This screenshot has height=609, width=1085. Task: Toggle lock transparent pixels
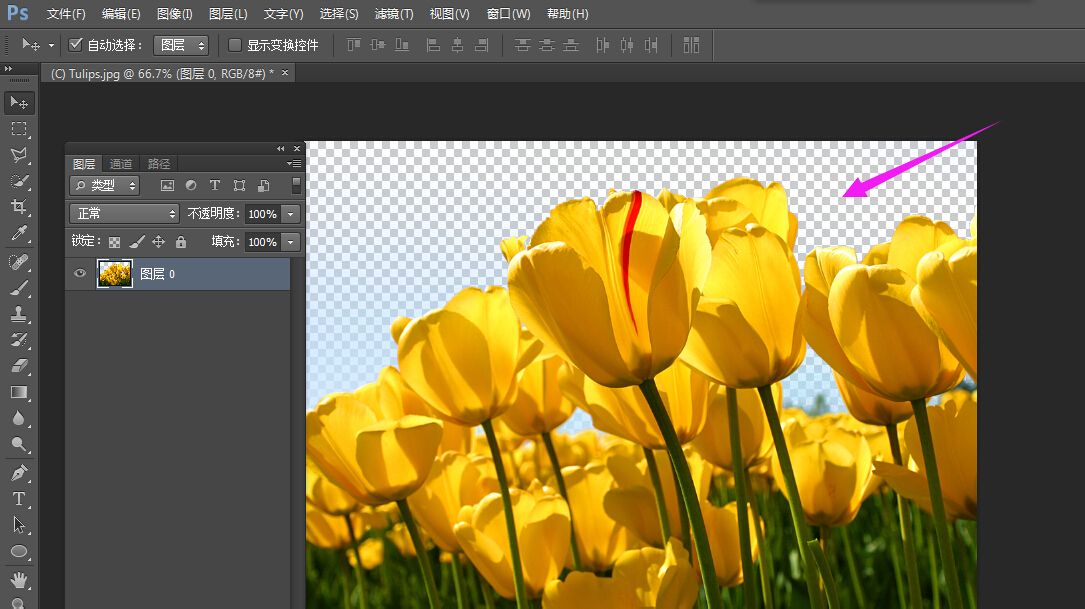(x=115, y=242)
